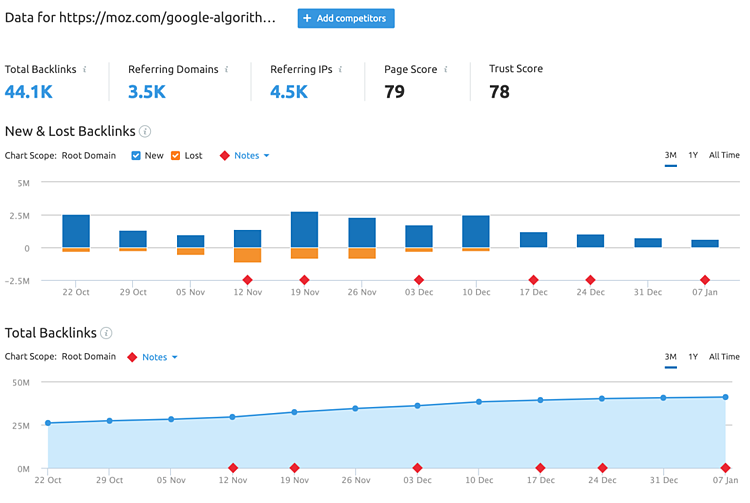Uncheck the New backlinks checkbox
Screen dimensions: 750x503
pos(136,155)
